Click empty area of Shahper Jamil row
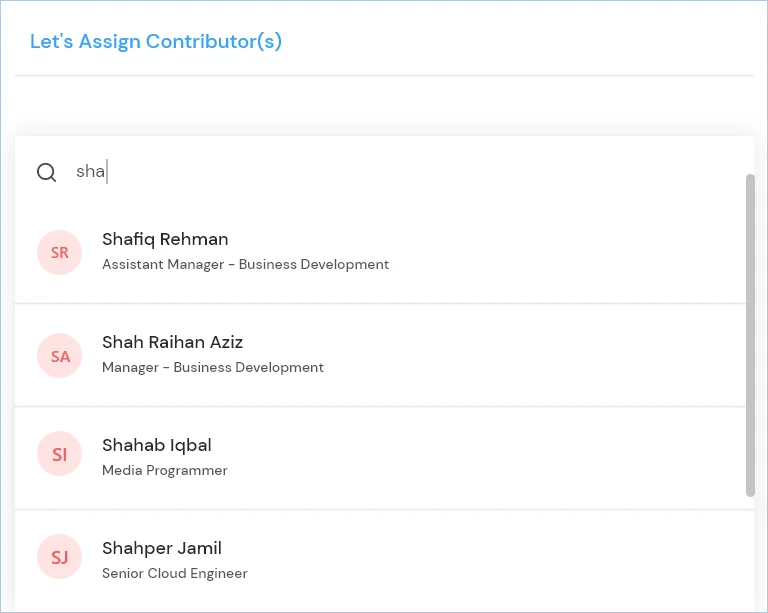This screenshot has width=768, height=613. pos(490,561)
